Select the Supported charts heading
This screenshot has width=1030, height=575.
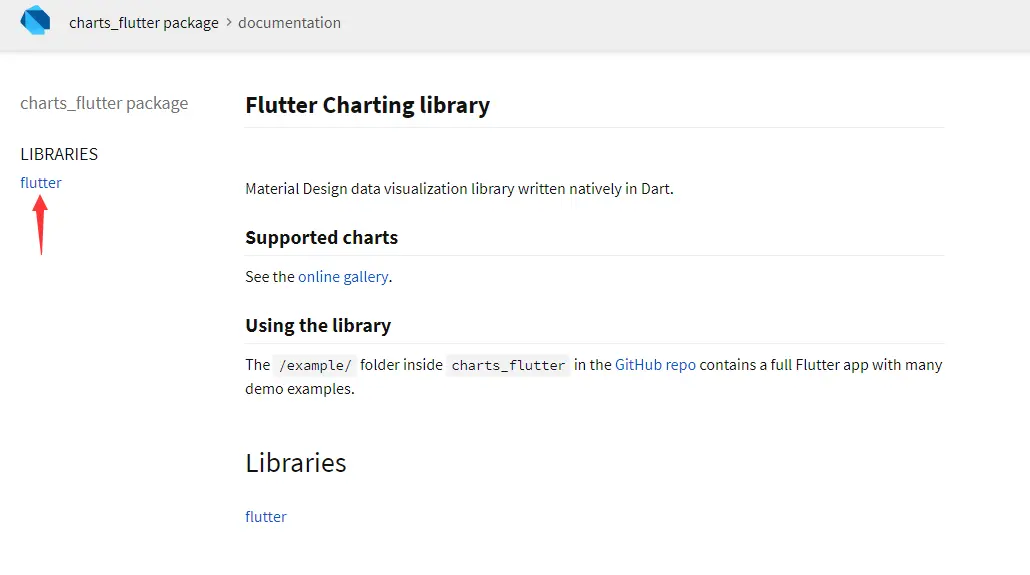click(321, 238)
